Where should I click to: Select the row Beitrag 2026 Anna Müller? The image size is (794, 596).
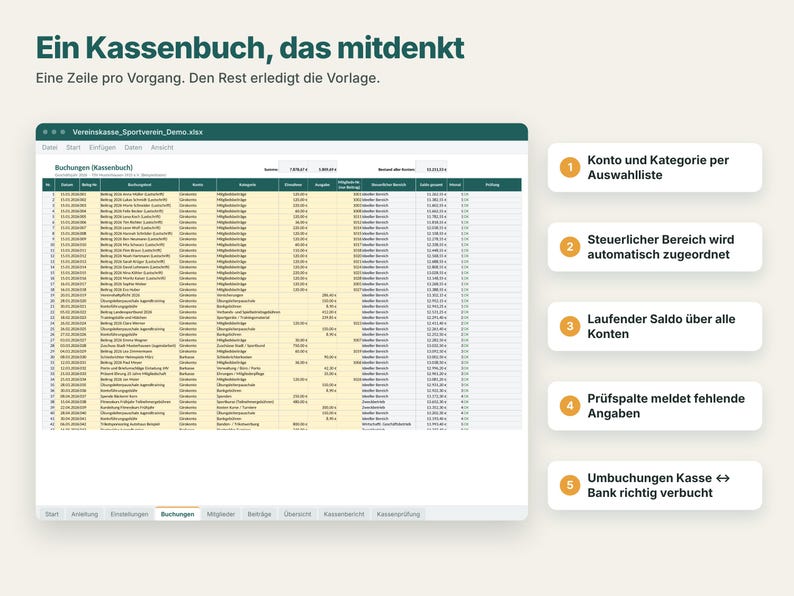[282, 194]
